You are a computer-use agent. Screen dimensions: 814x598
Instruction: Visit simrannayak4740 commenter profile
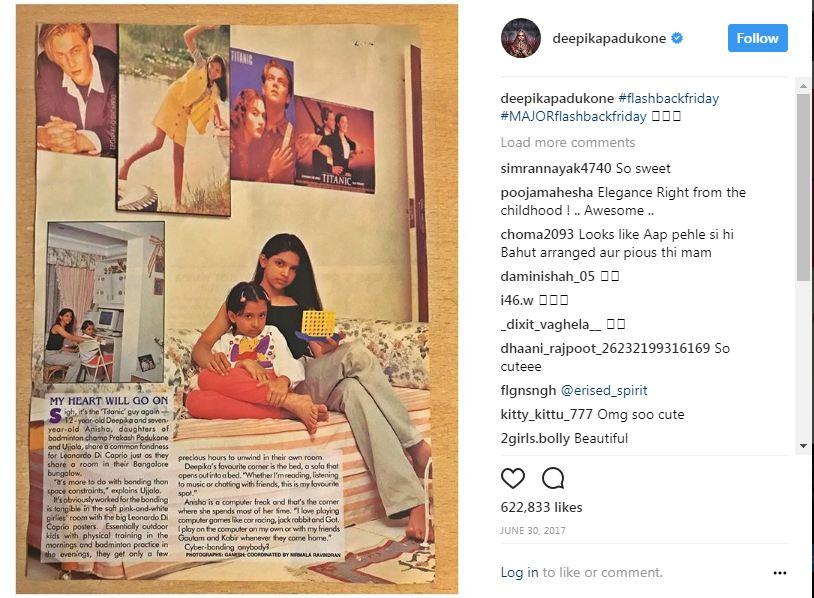tap(555, 168)
